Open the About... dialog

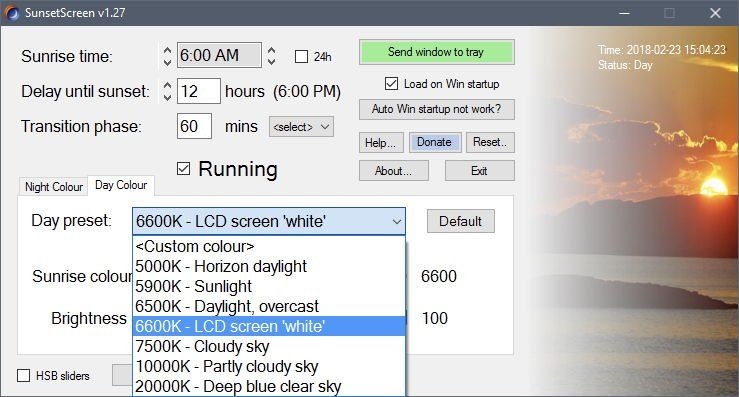click(x=394, y=171)
